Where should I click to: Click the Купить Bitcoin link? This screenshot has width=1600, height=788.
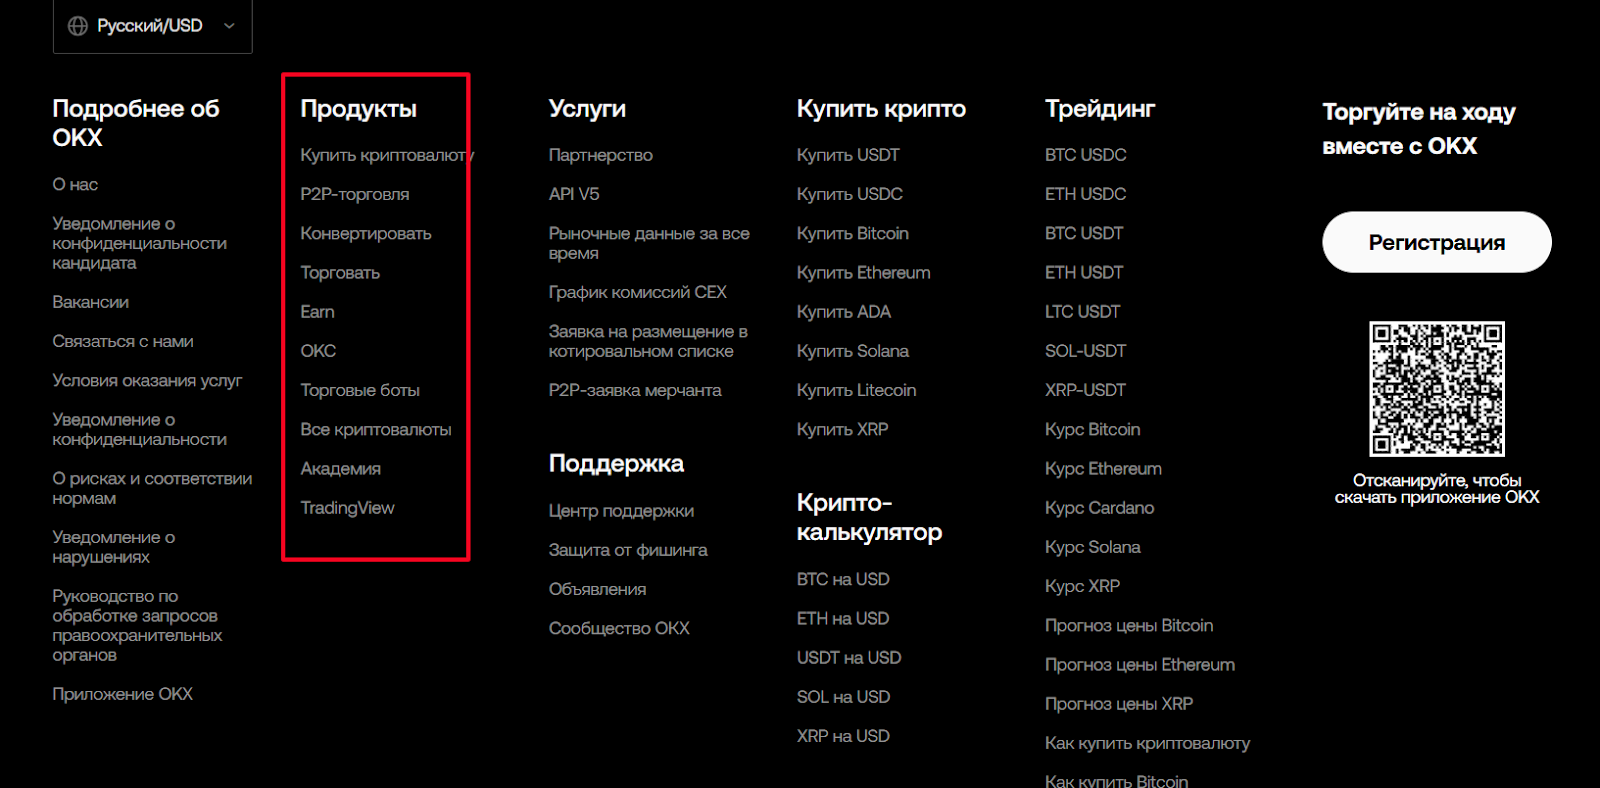[x=852, y=233]
